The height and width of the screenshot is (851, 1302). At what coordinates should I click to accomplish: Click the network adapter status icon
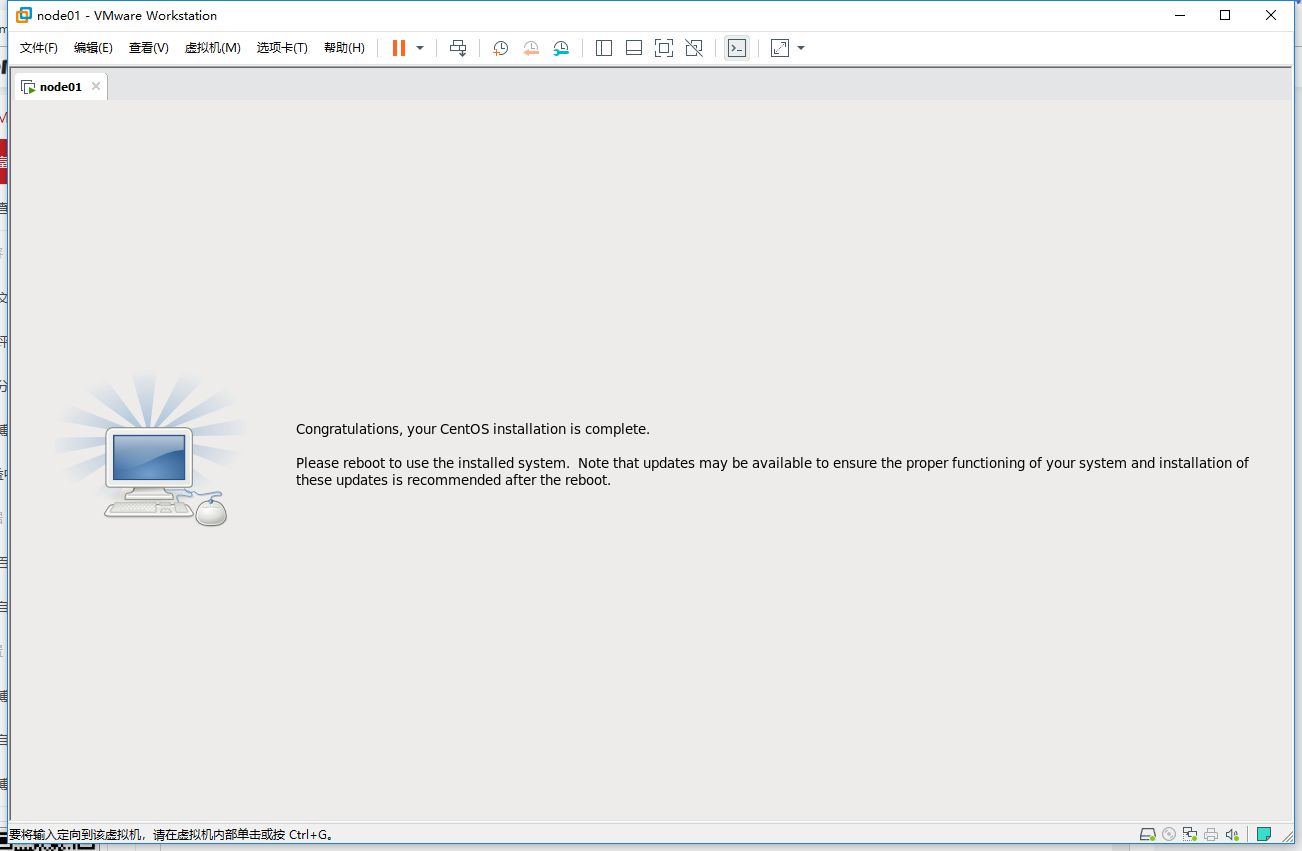pos(1190,834)
